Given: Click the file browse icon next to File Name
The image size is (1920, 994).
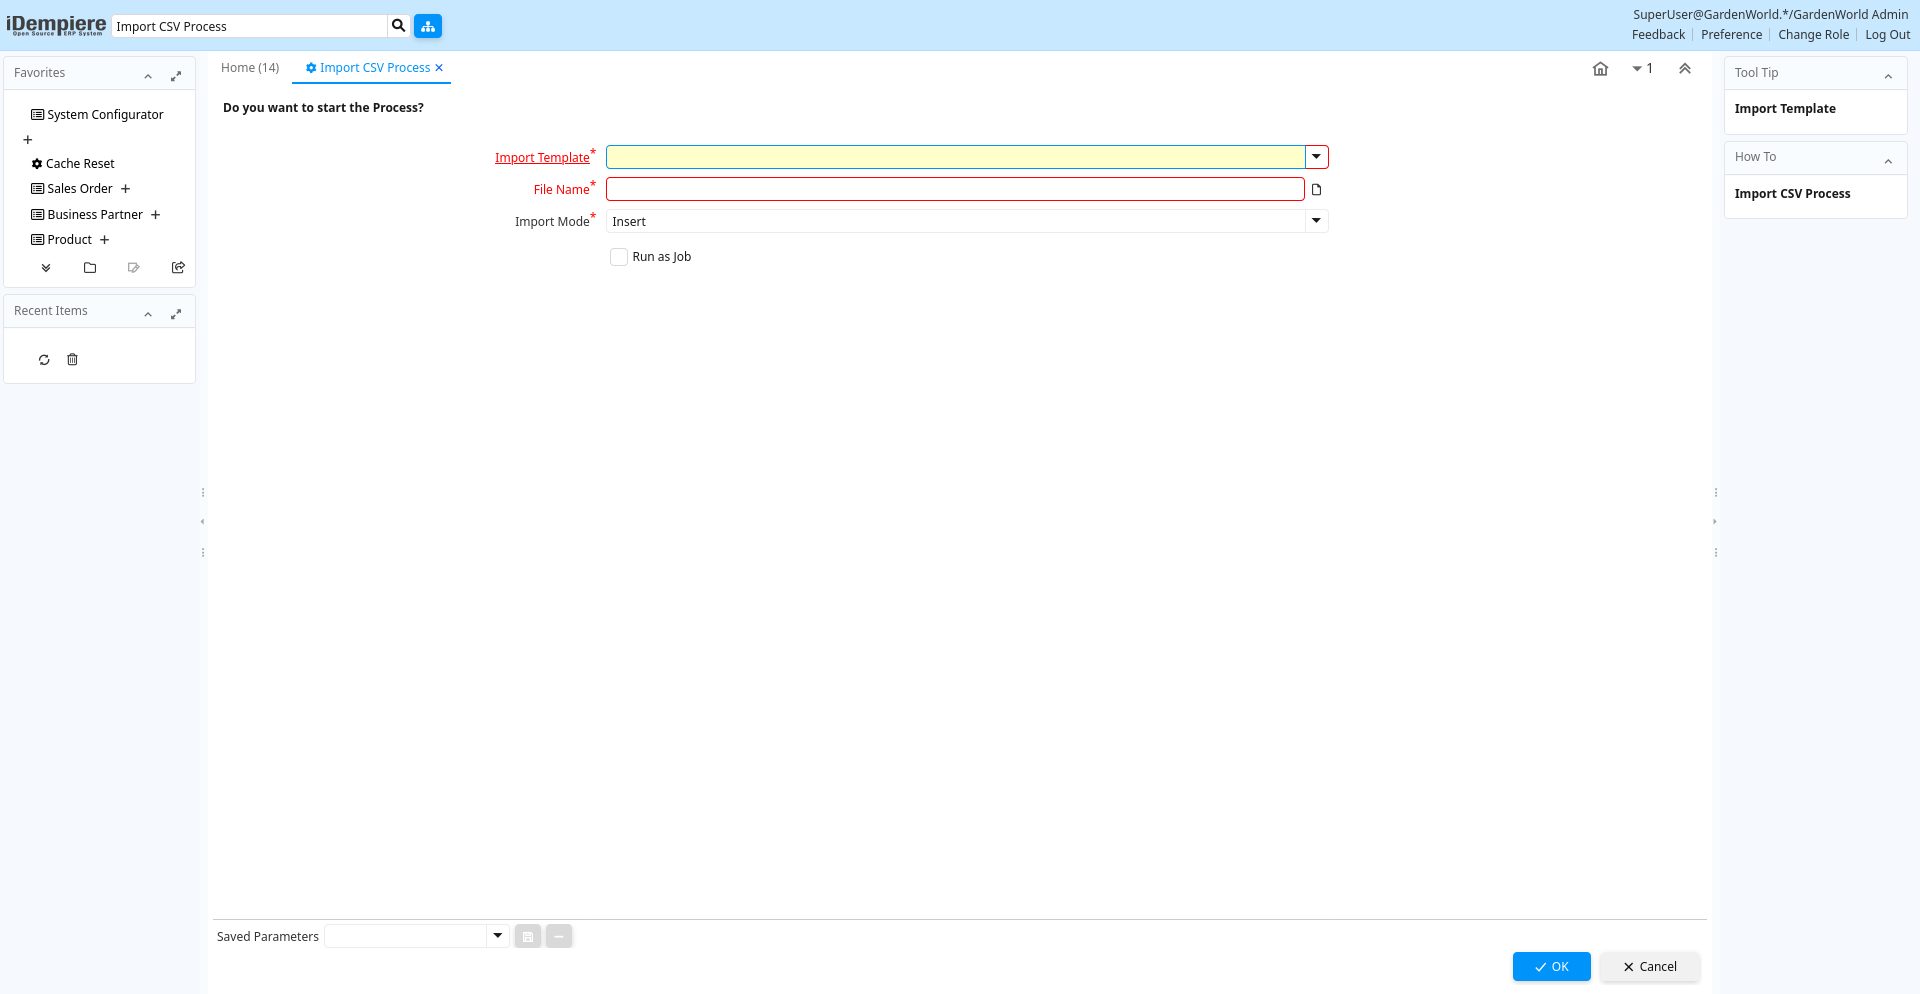Looking at the screenshot, I should click(1316, 190).
